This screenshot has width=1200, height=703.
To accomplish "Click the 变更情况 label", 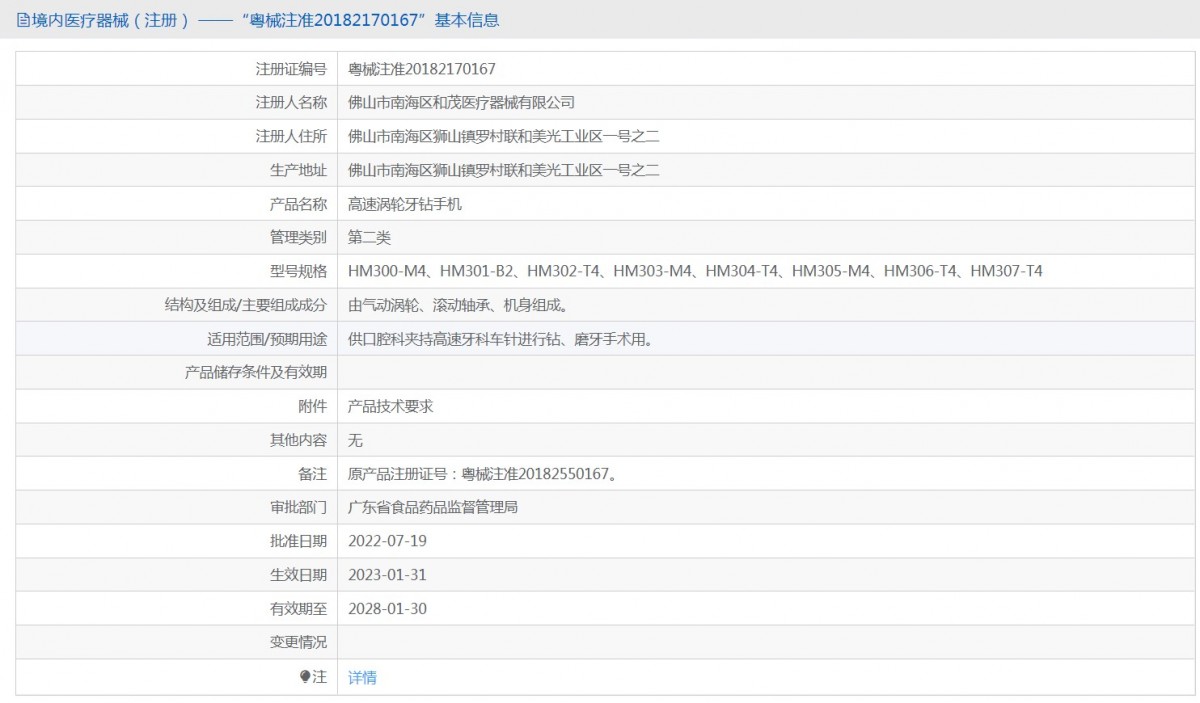I will click(x=298, y=642).
